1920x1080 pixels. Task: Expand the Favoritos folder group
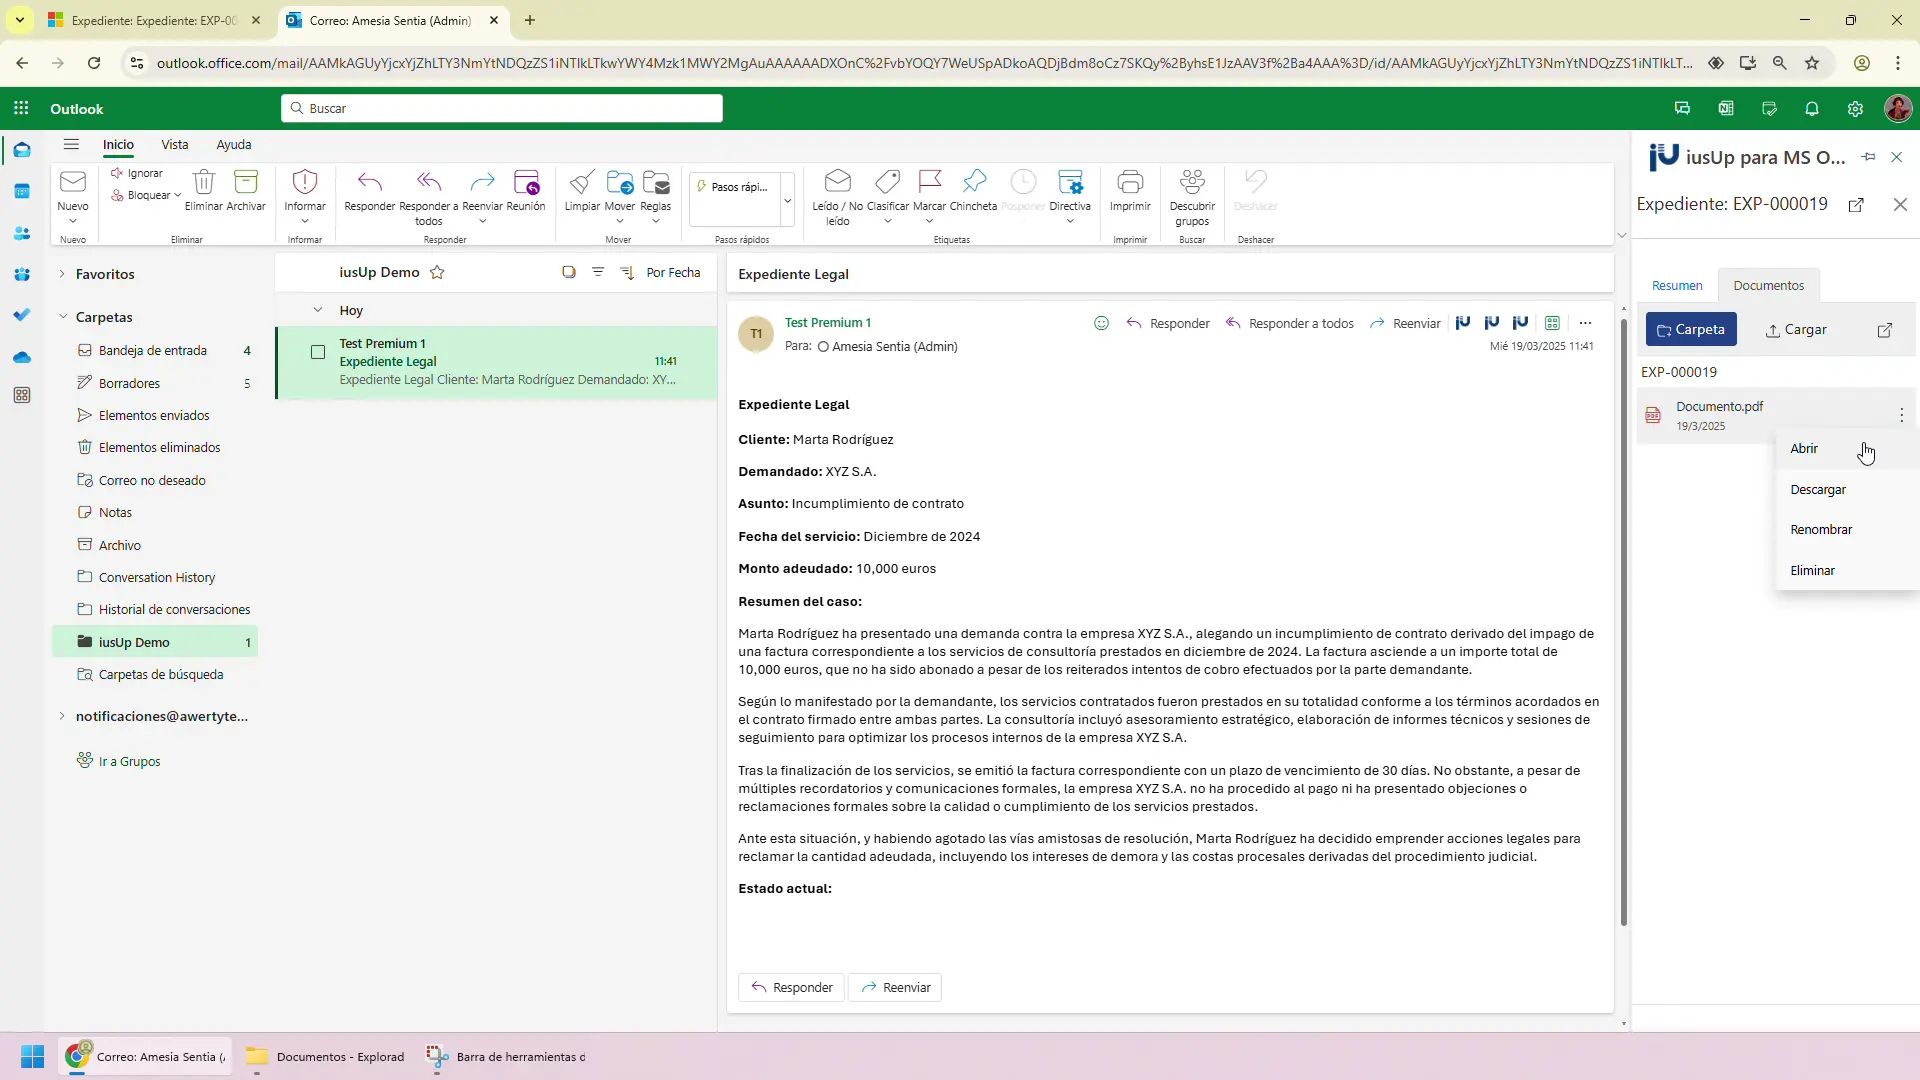[62, 274]
